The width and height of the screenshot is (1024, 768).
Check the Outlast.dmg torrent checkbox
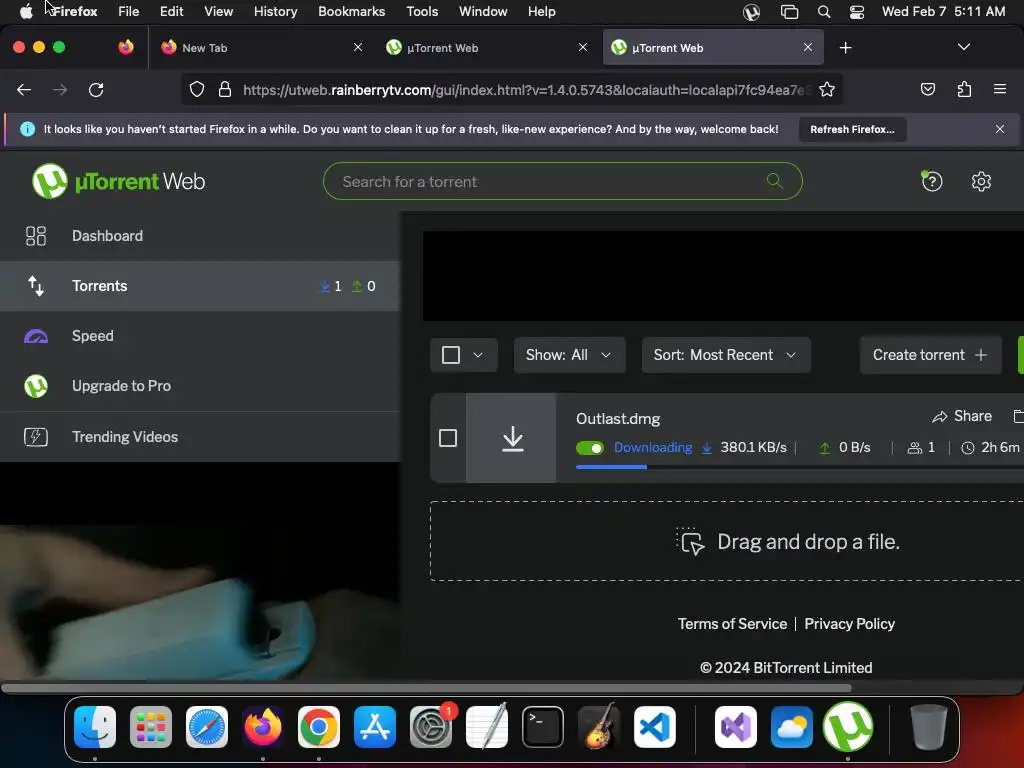[x=447, y=438]
